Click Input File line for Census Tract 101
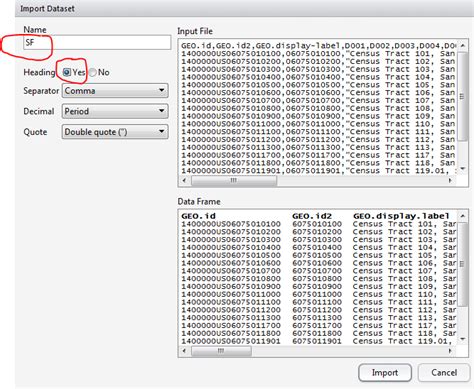 (x=319, y=53)
